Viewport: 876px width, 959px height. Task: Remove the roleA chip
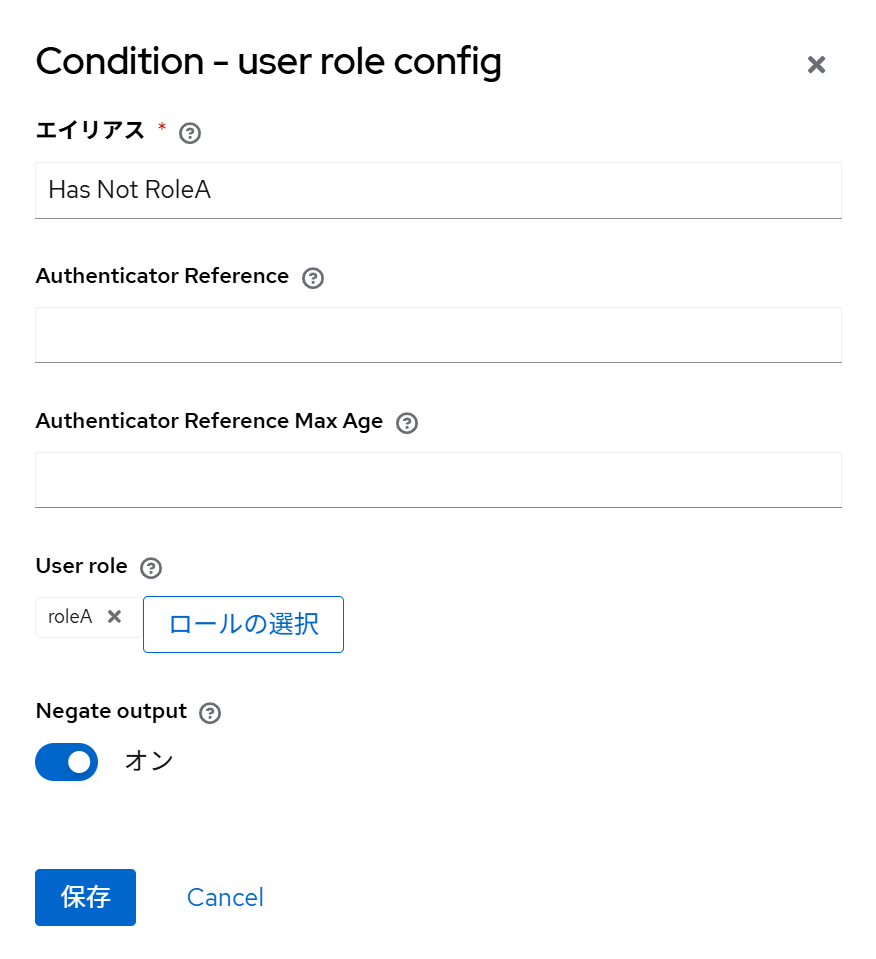coord(114,617)
